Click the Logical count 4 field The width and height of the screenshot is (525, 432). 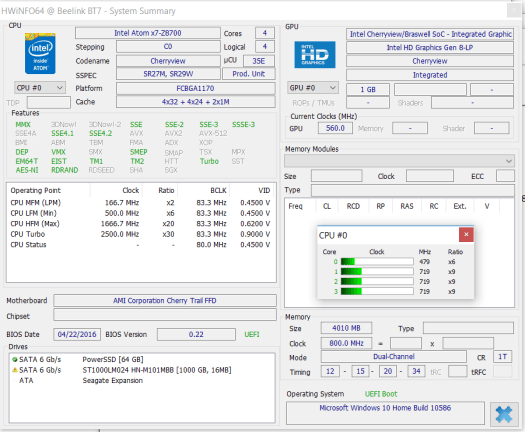(x=265, y=47)
